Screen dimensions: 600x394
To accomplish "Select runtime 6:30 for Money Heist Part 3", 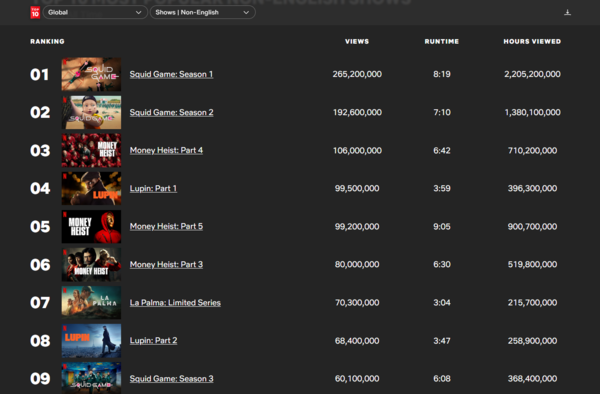I will click(x=442, y=265).
